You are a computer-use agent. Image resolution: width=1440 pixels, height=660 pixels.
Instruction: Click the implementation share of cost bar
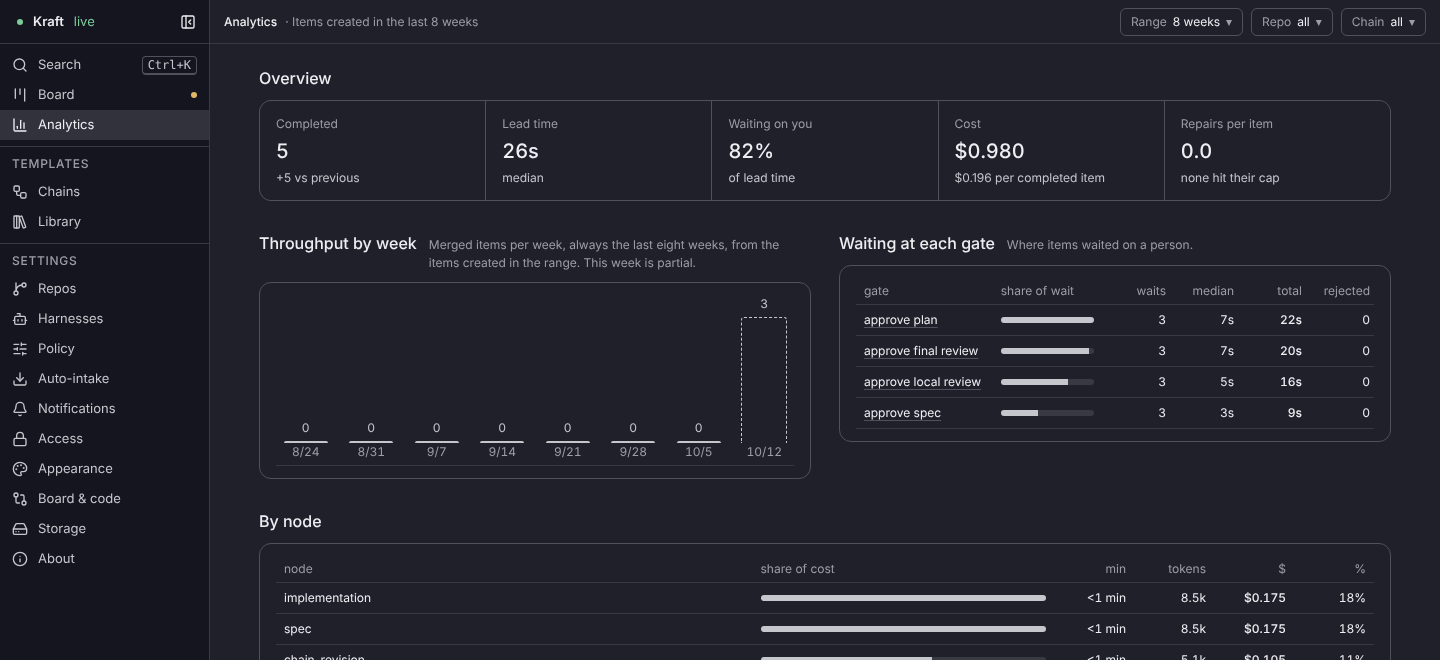tap(903, 598)
